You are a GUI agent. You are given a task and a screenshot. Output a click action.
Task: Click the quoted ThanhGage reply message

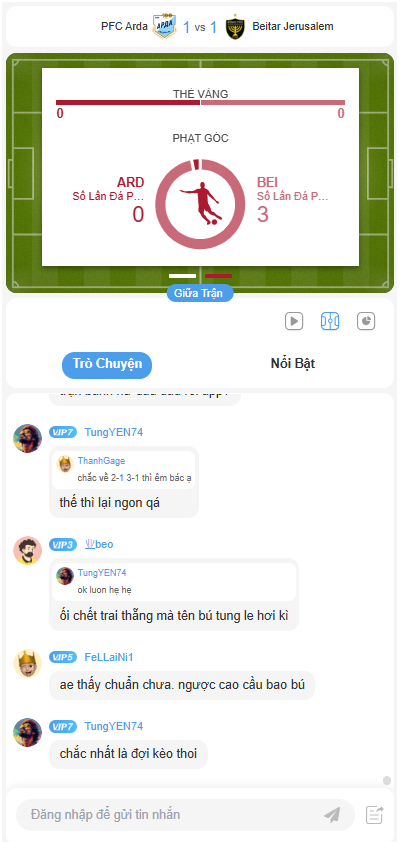pos(124,470)
